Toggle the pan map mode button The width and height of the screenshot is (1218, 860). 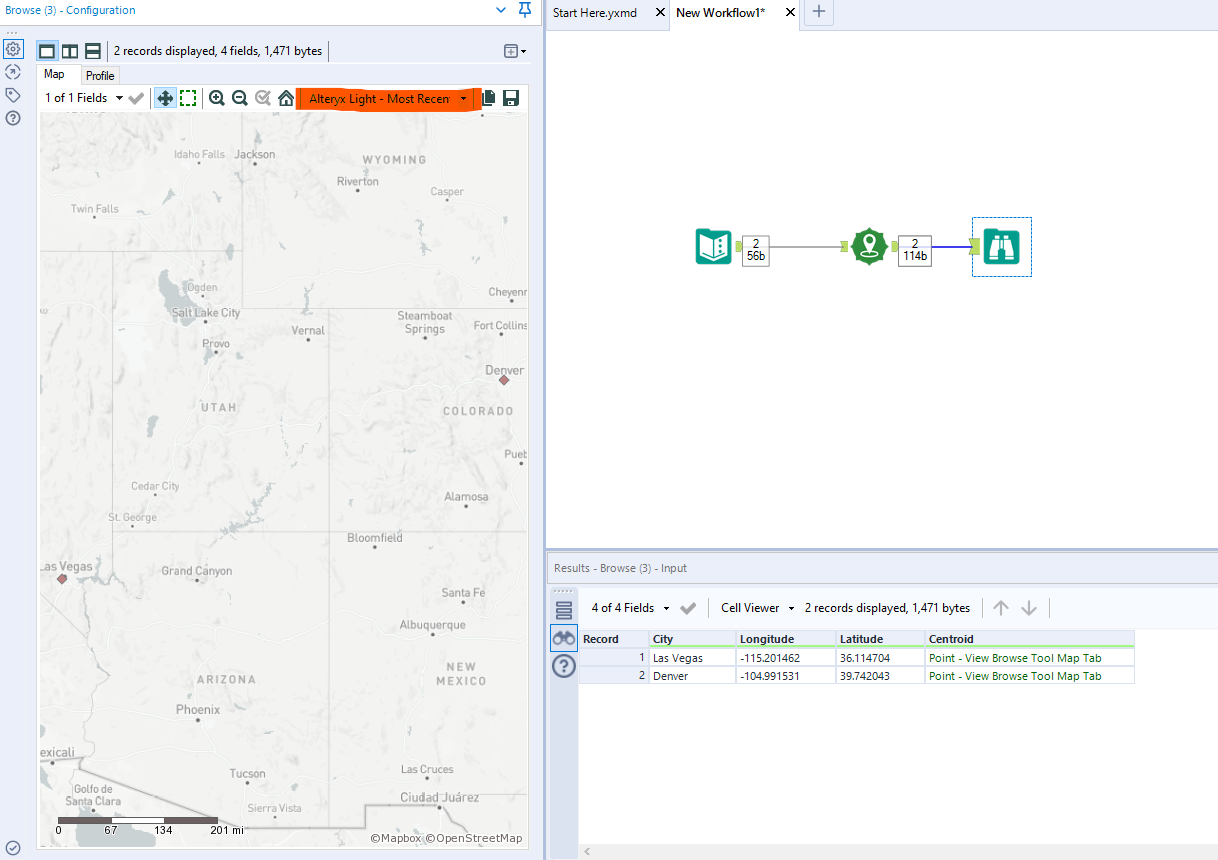(x=165, y=98)
